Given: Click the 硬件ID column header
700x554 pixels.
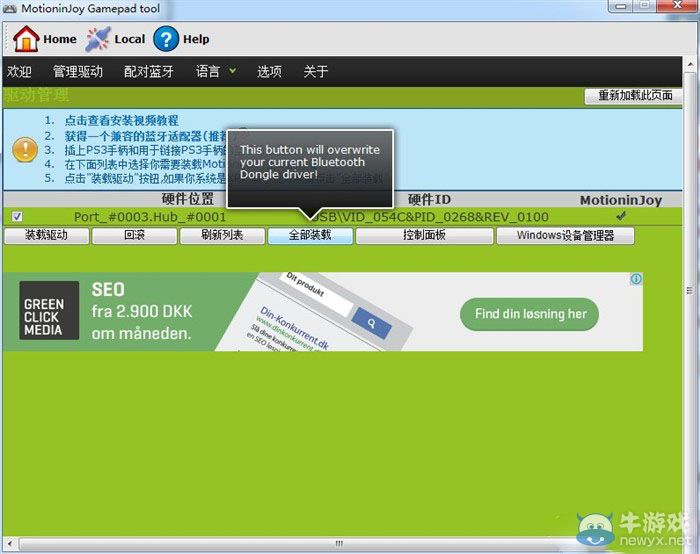Looking at the screenshot, I should point(429,200).
